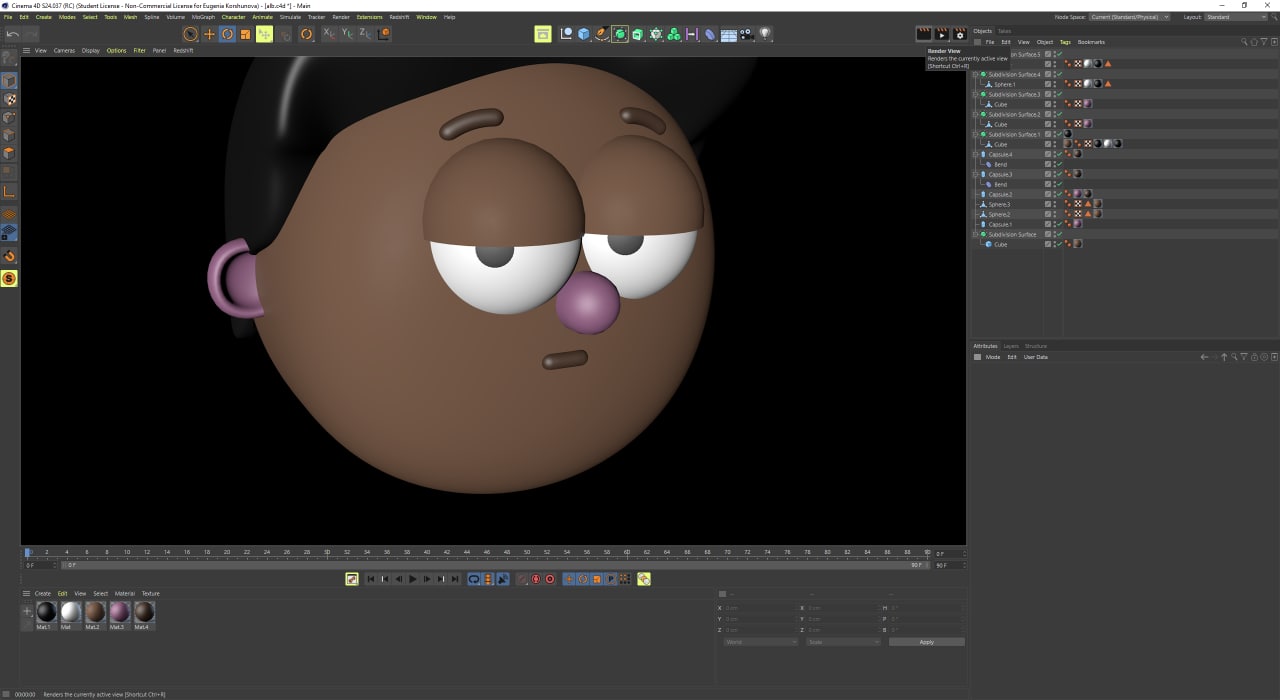Toggle Z axis lock
This screenshot has height=700, width=1280.
point(365,34)
